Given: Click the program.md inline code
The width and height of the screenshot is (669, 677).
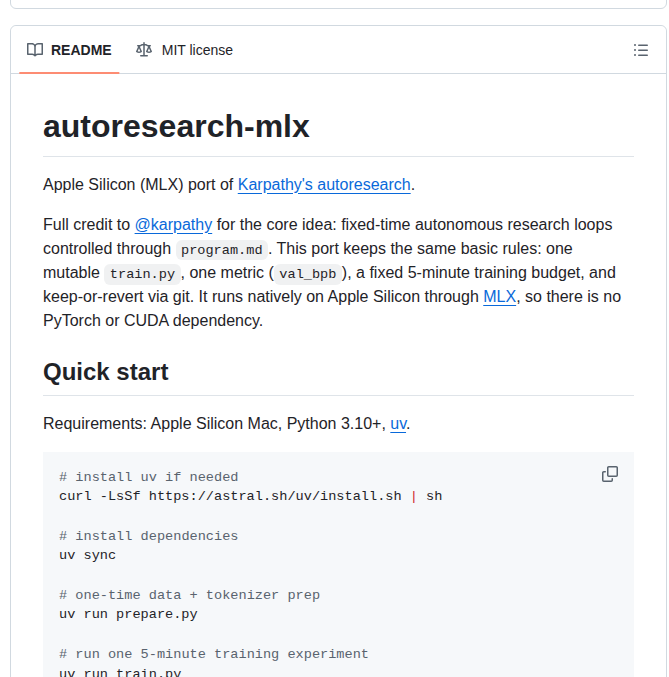Looking at the screenshot, I should coord(222,250).
